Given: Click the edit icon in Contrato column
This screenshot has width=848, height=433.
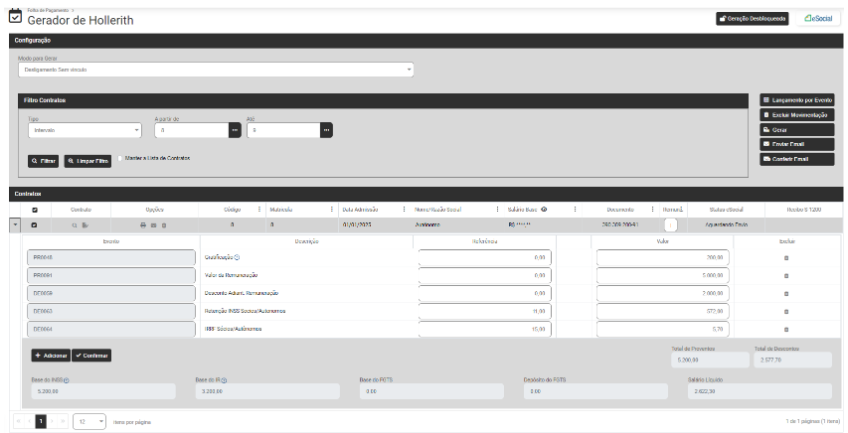Looking at the screenshot, I should pyautogui.click(x=85, y=225).
